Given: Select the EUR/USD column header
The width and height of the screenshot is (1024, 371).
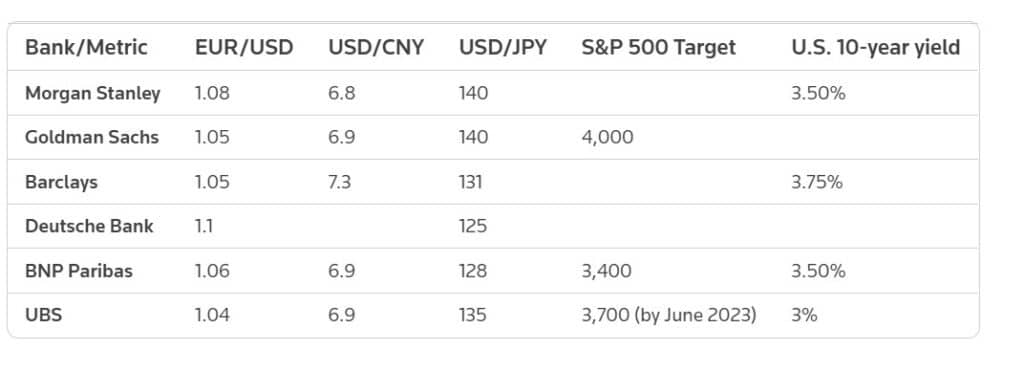Looking at the screenshot, I should (x=244, y=48).
